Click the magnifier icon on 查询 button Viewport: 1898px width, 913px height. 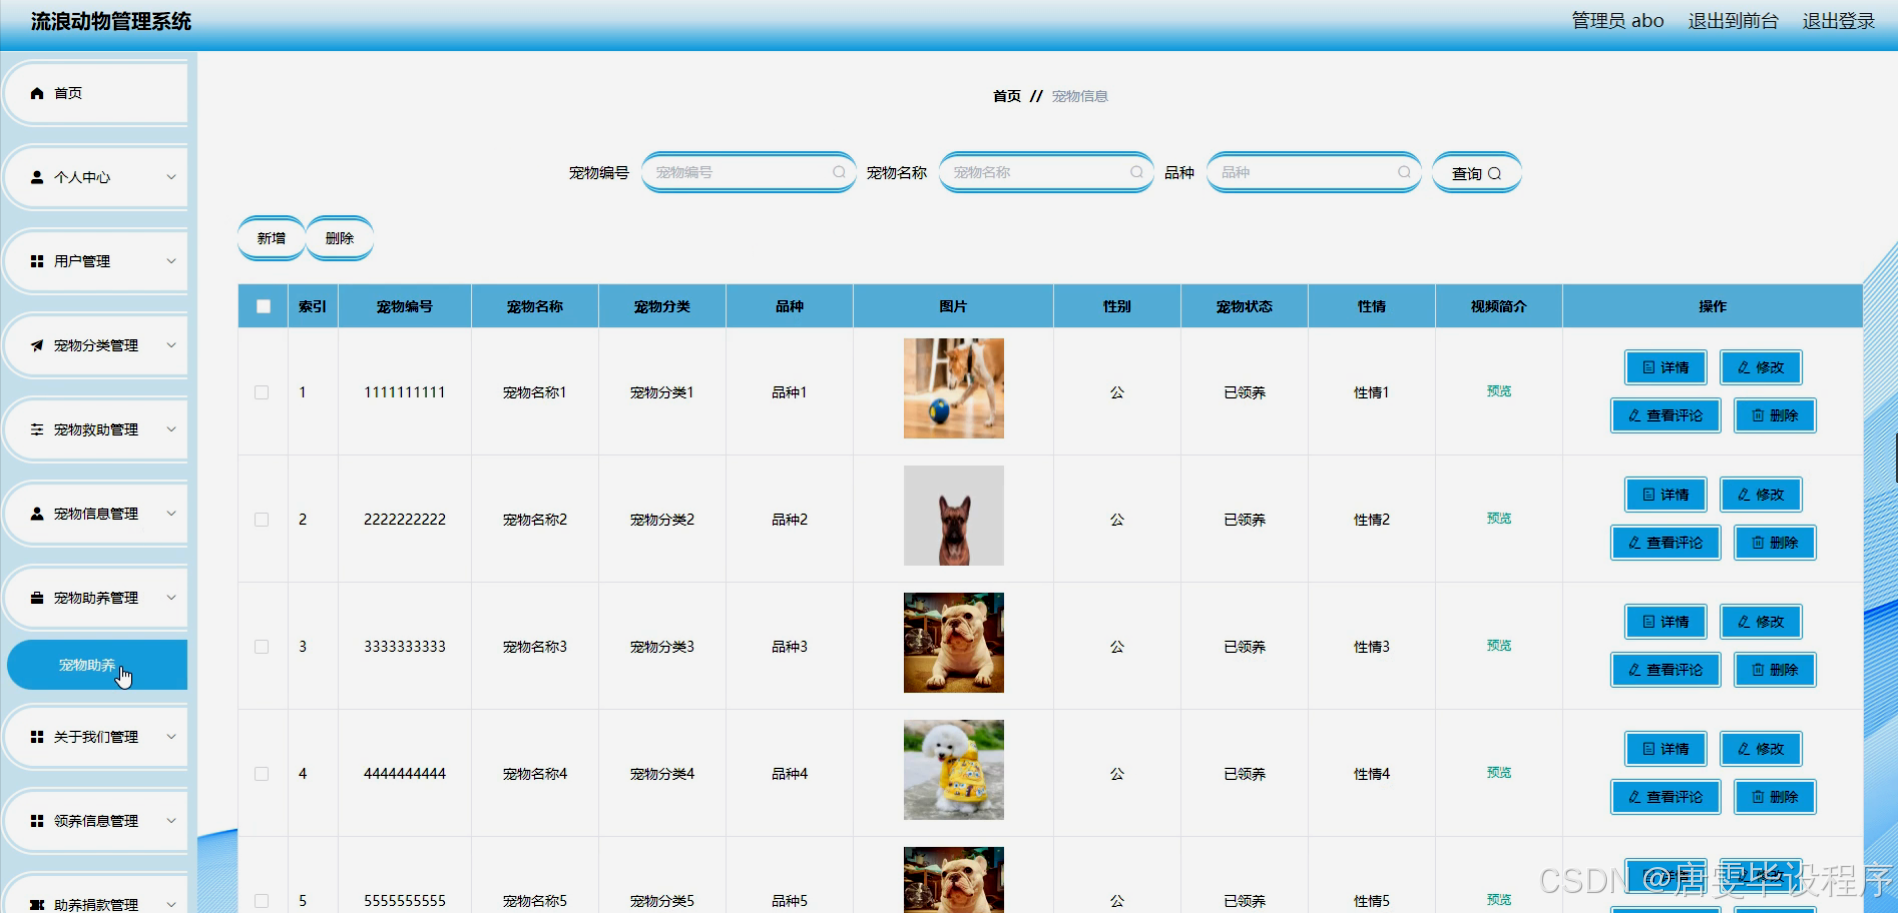pos(1495,173)
